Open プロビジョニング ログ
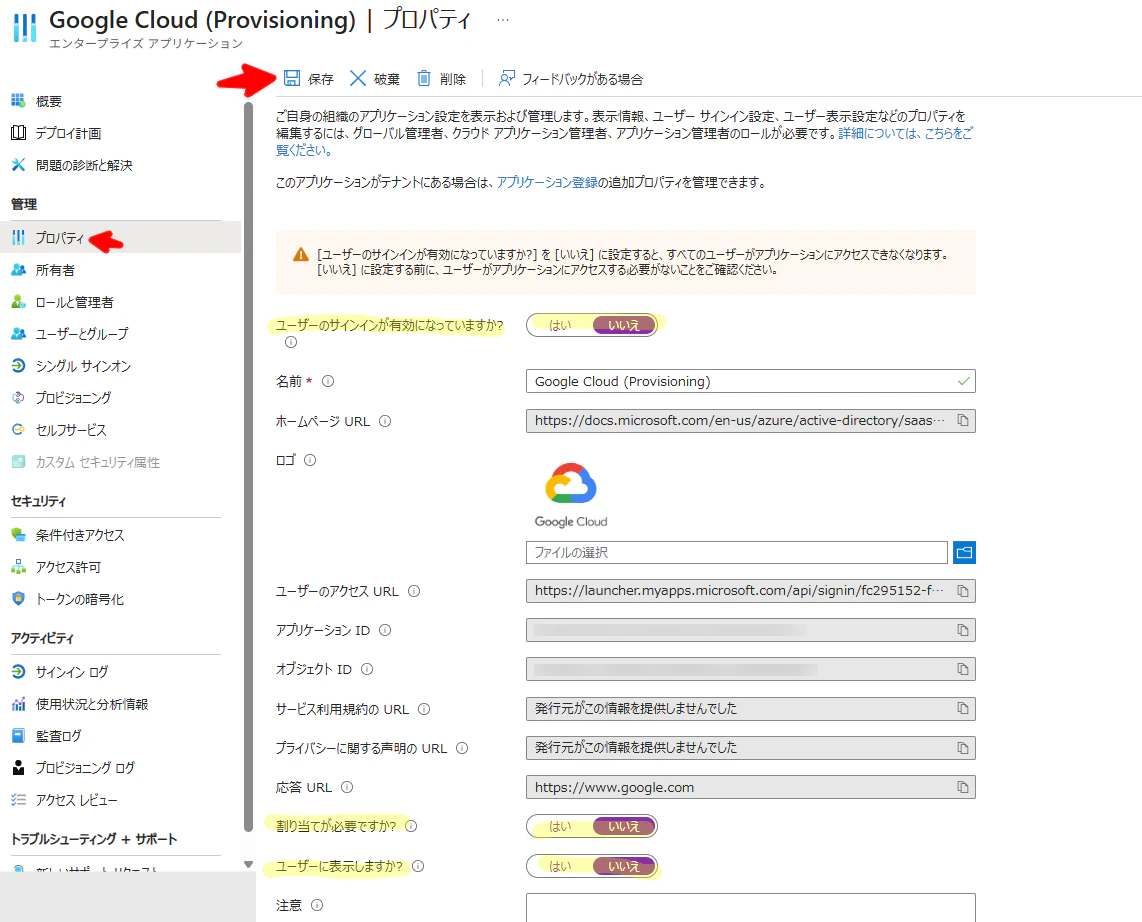 click(x=85, y=768)
